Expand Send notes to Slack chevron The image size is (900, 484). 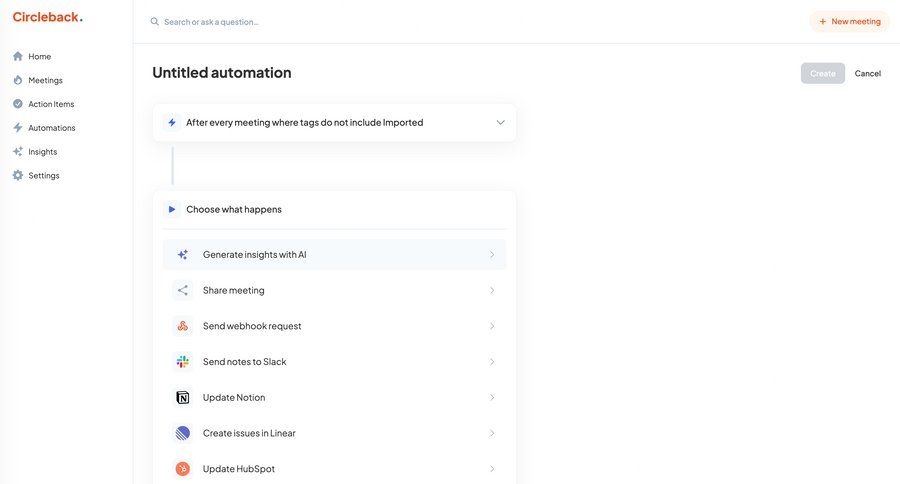point(491,362)
